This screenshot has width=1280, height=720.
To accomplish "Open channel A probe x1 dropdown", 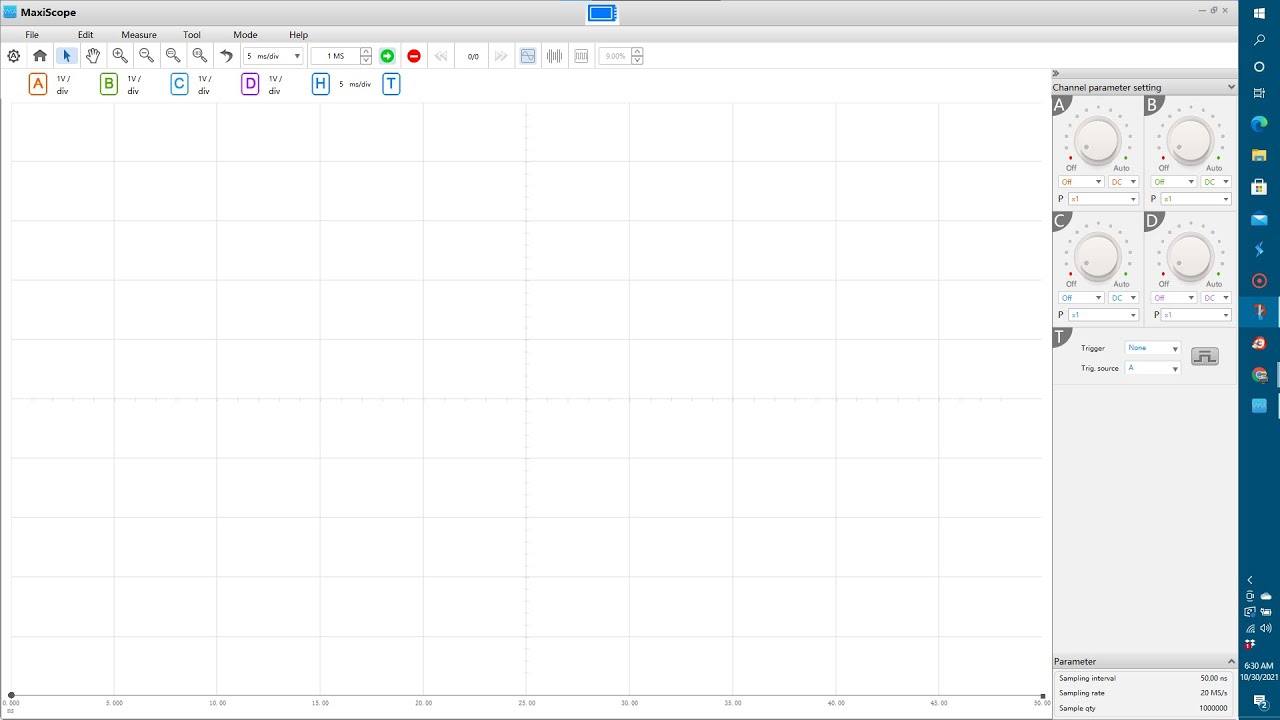I will [x=1103, y=199].
